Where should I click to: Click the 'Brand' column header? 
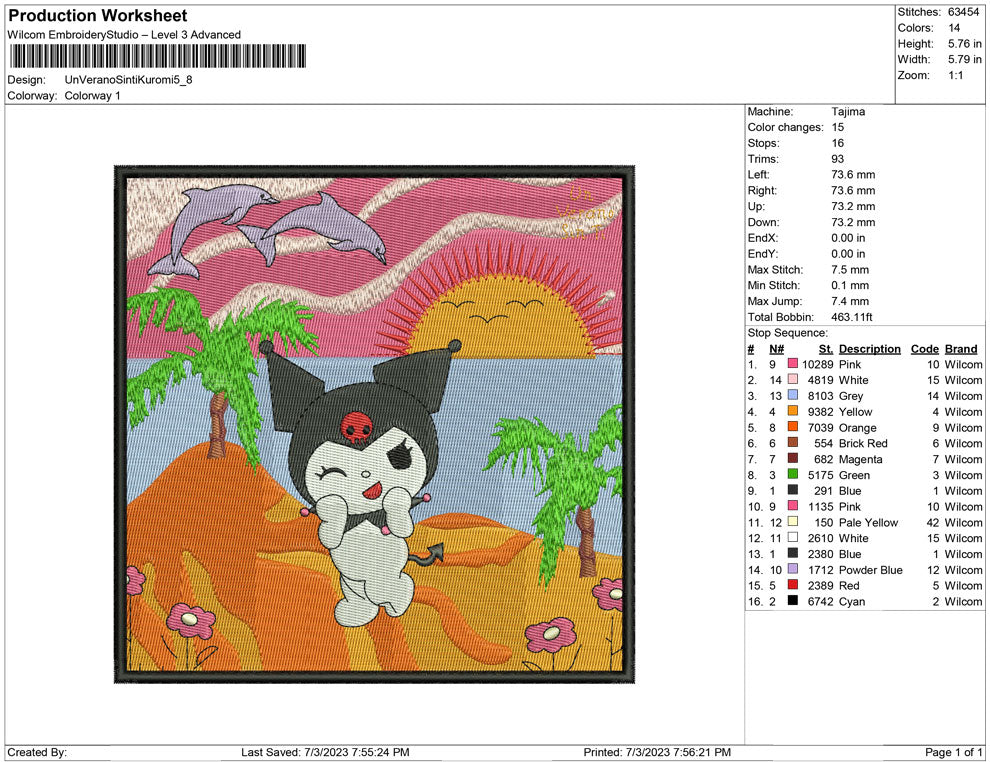pyautogui.click(x=961, y=348)
